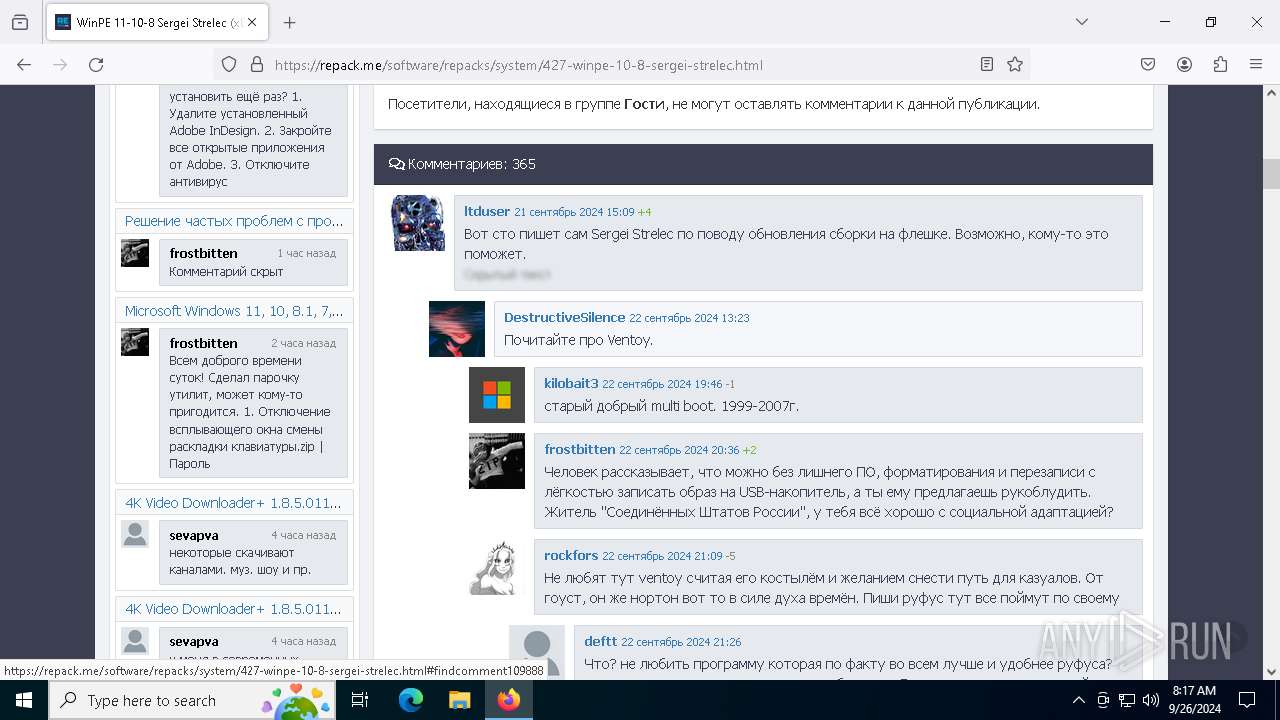Open the Windows Start menu

[24, 700]
